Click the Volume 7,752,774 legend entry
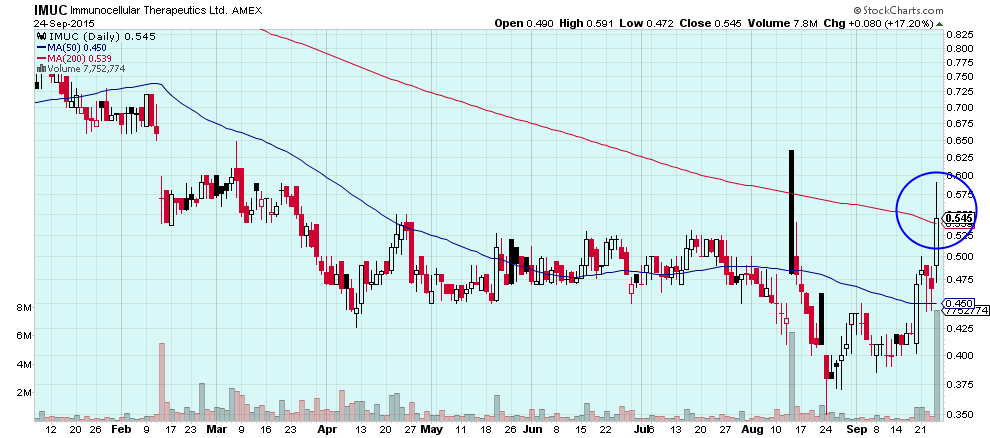The width and height of the screenshot is (990, 438). point(85,68)
